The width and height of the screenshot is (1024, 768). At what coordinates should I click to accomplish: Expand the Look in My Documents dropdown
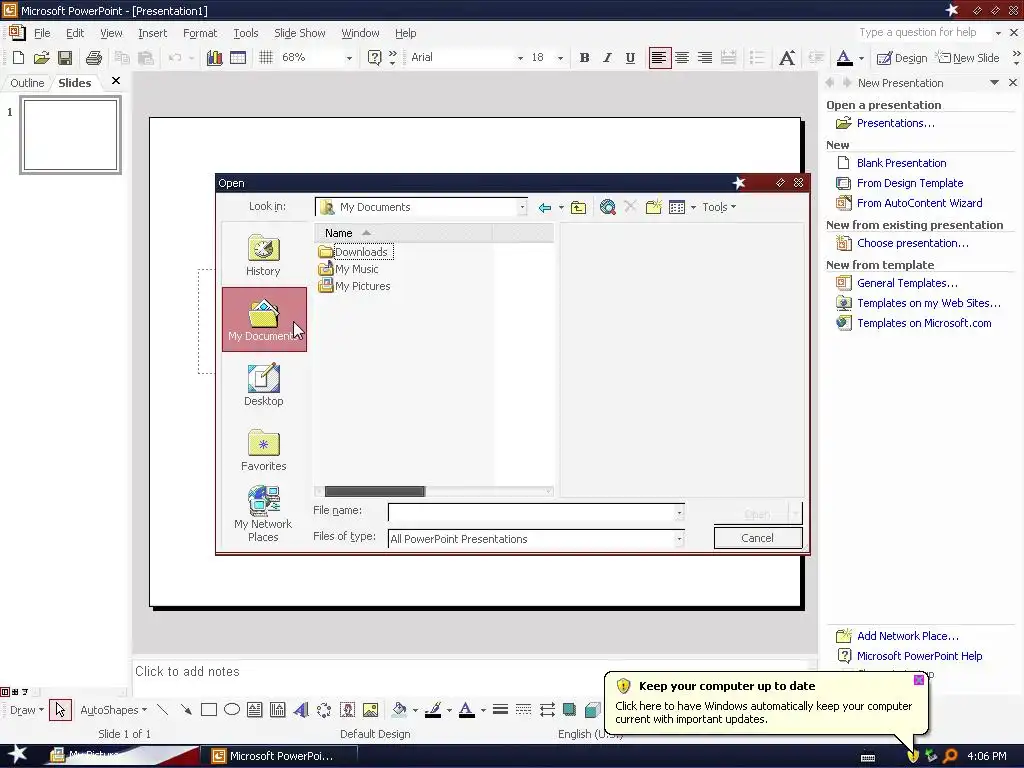click(x=522, y=207)
